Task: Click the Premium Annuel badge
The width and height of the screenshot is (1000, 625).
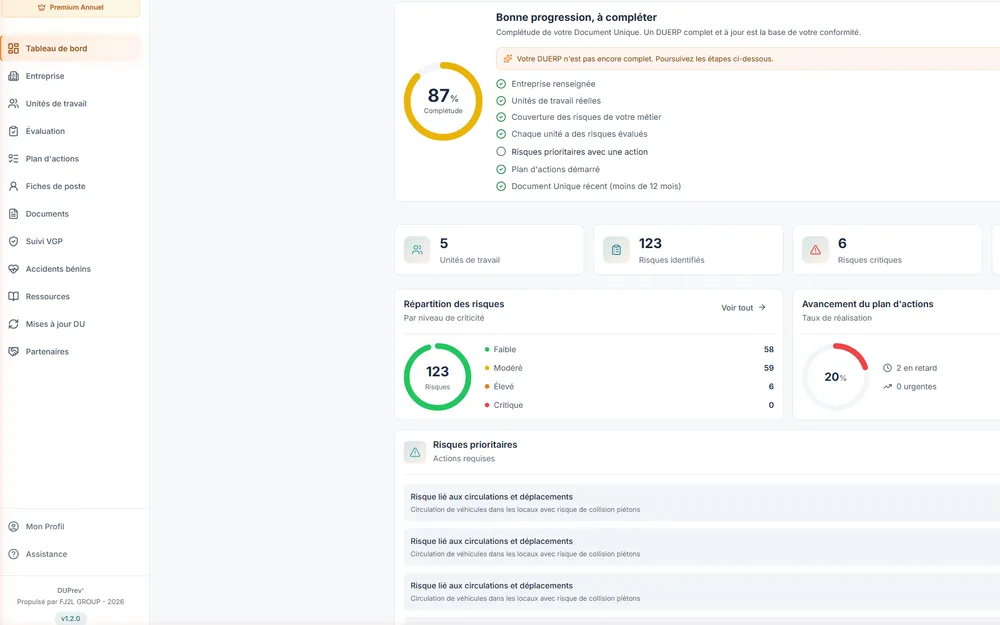Action: pos(70,8)
